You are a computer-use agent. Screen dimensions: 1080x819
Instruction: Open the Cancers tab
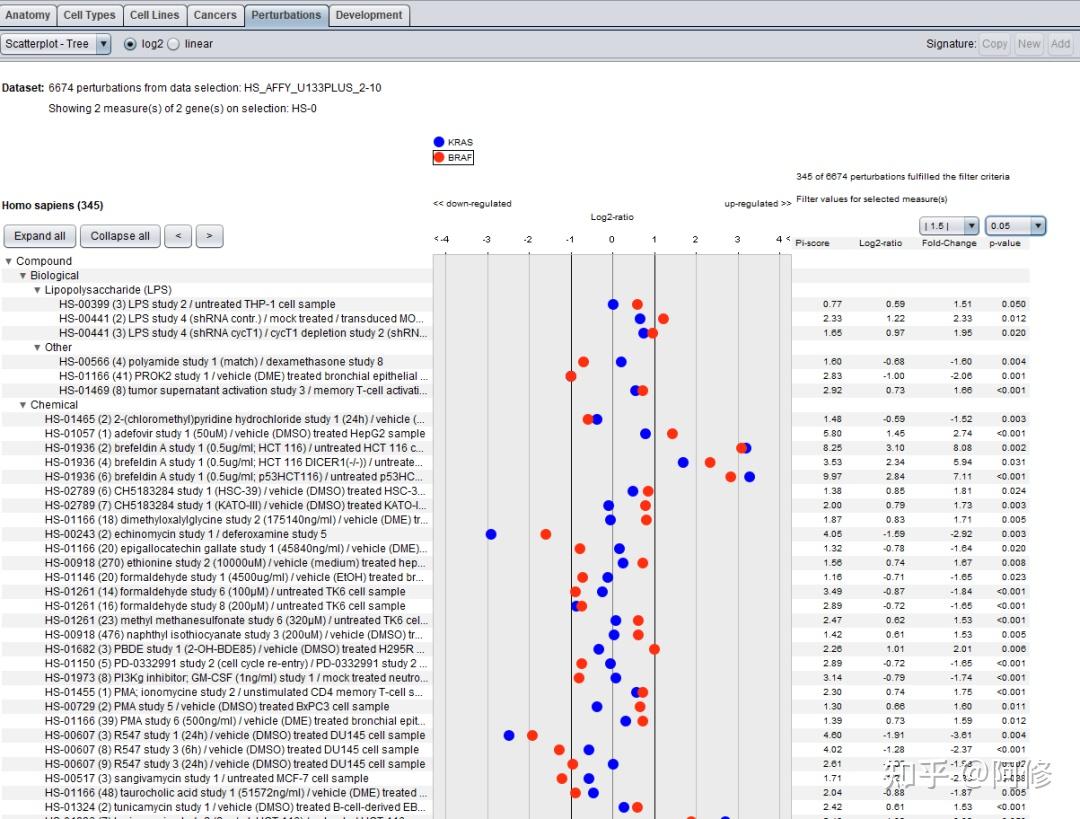(x=215, y=15)
